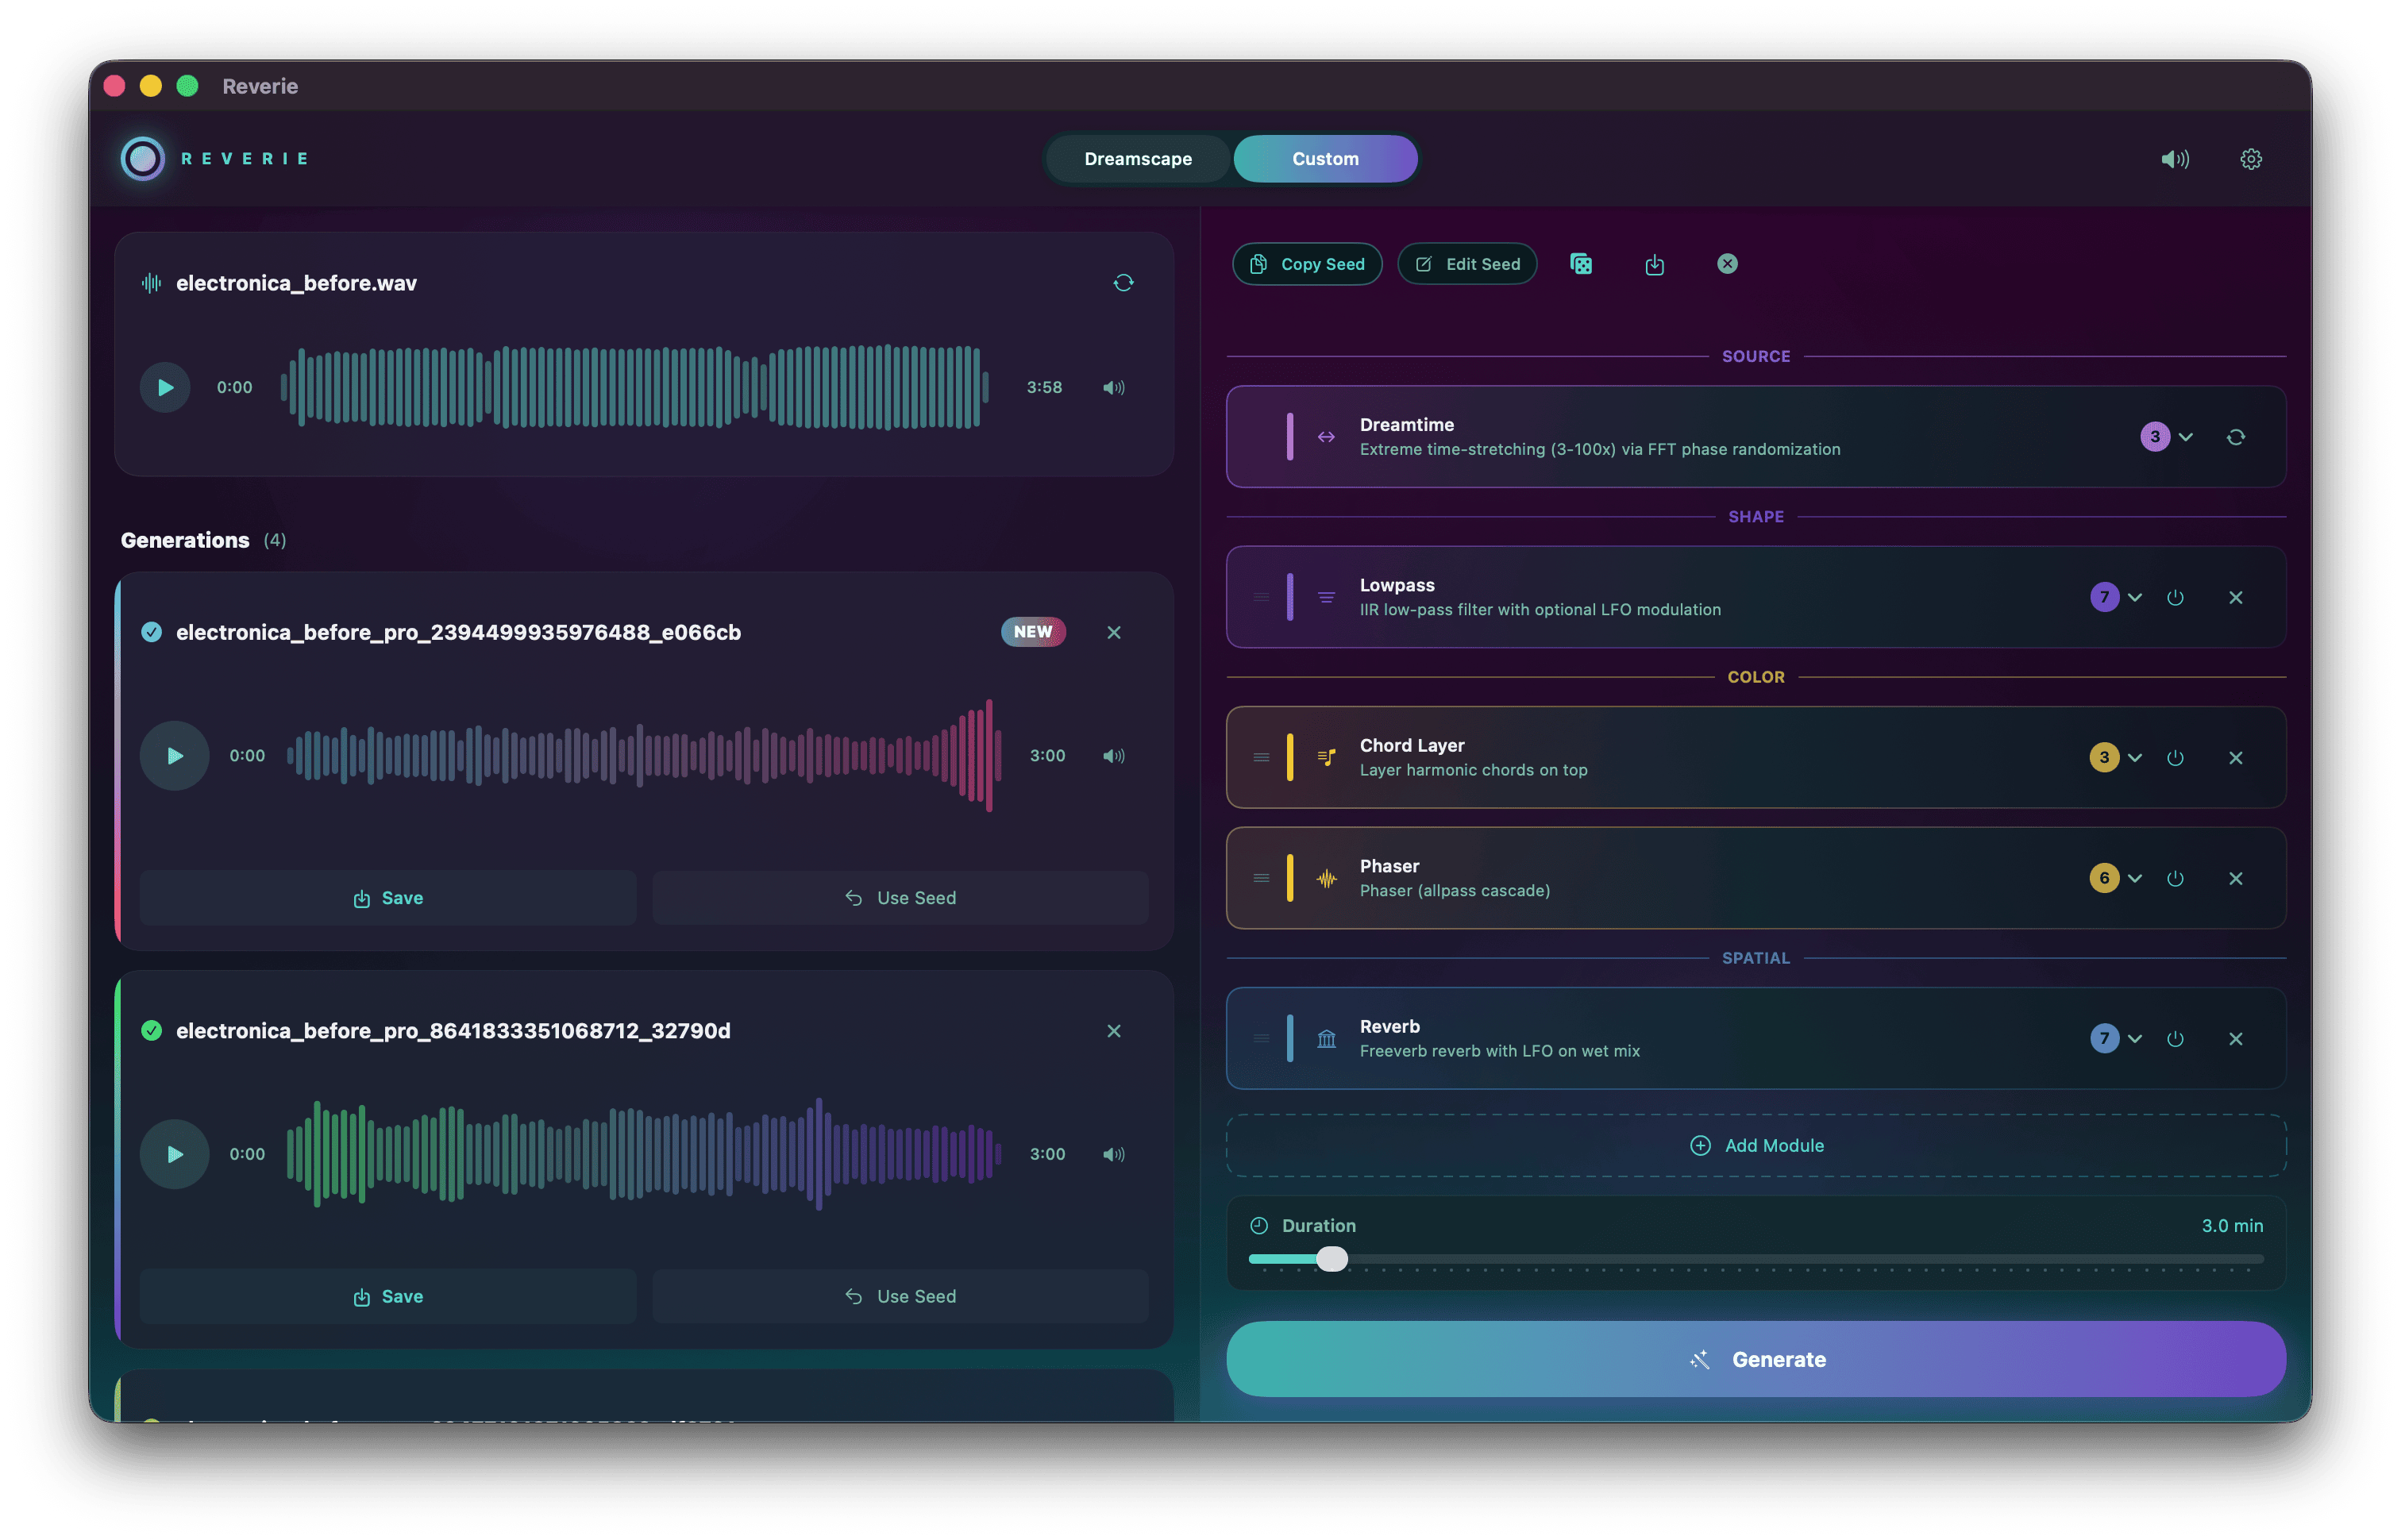Bypass Chord Layer with power toggle

tap(2174, 758)
